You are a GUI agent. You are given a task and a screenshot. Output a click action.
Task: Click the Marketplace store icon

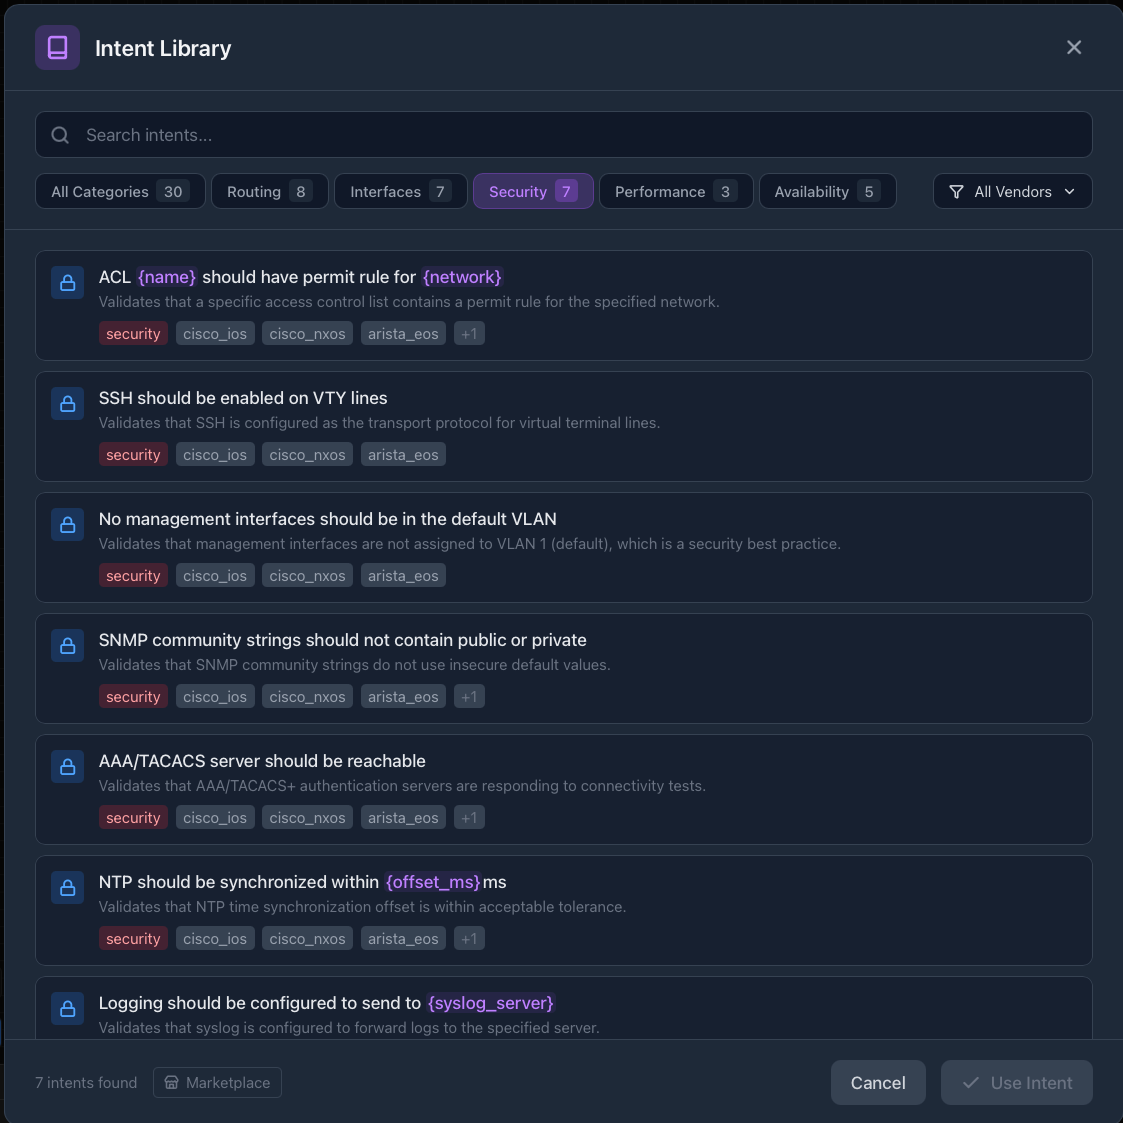[x=171, y=1083]
